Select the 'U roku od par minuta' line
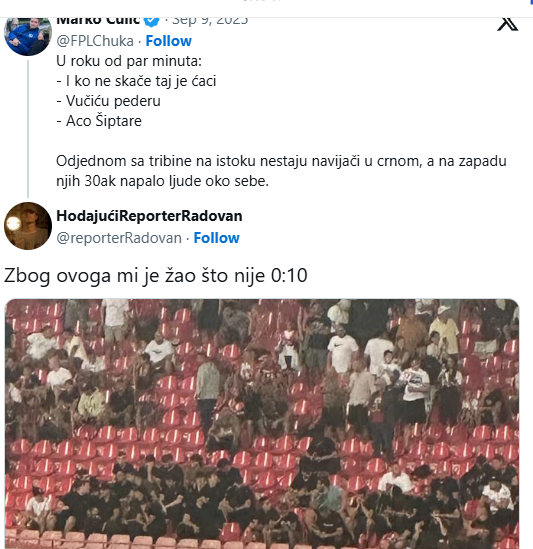533x549 pixels. [x=129, y=61]
